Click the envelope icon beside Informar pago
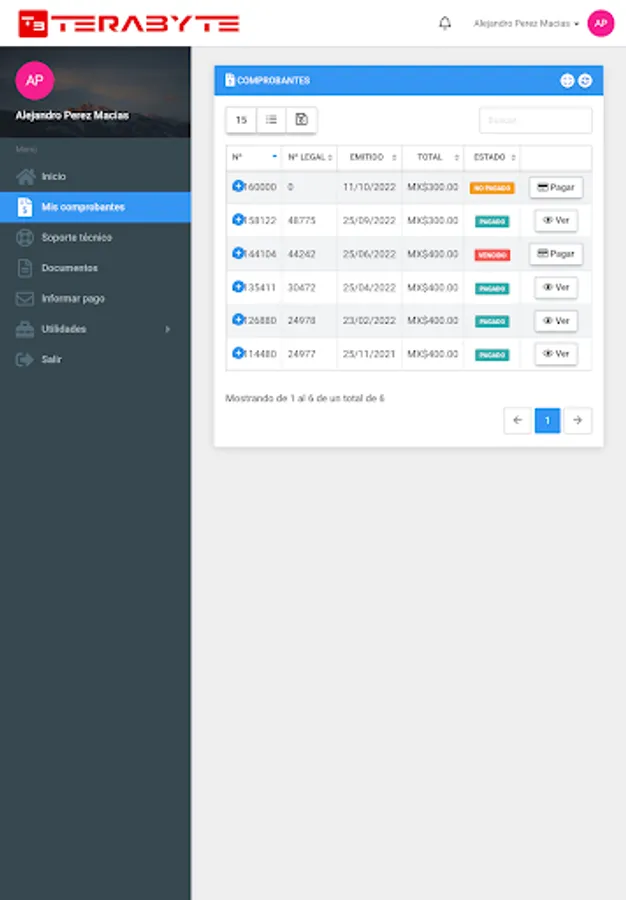Image resolution: width=626 pixels, height=900 pixels. [x=25, y=298]
